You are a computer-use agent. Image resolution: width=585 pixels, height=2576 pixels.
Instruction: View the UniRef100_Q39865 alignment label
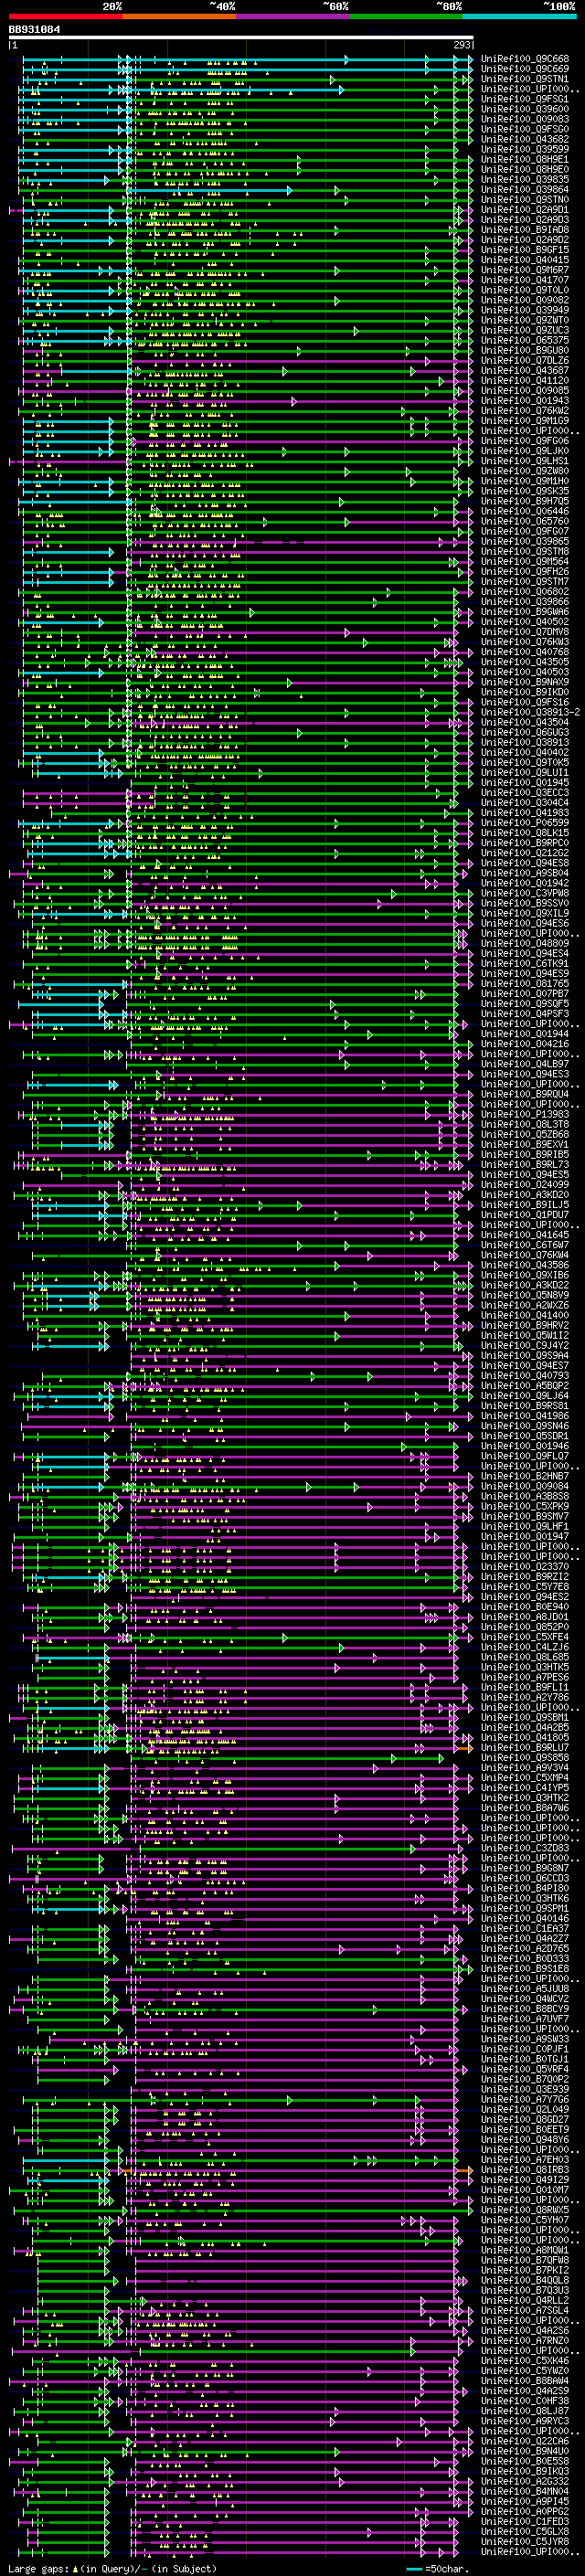click(x=525, y=541)
